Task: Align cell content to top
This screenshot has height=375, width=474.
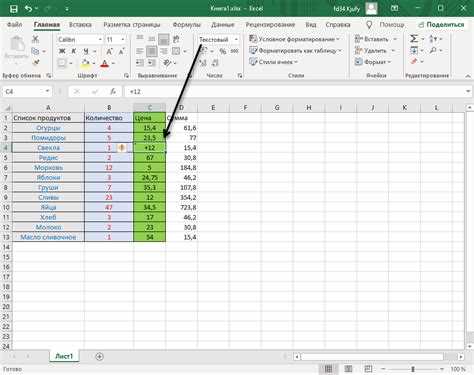Action: [x=140, y=39]
